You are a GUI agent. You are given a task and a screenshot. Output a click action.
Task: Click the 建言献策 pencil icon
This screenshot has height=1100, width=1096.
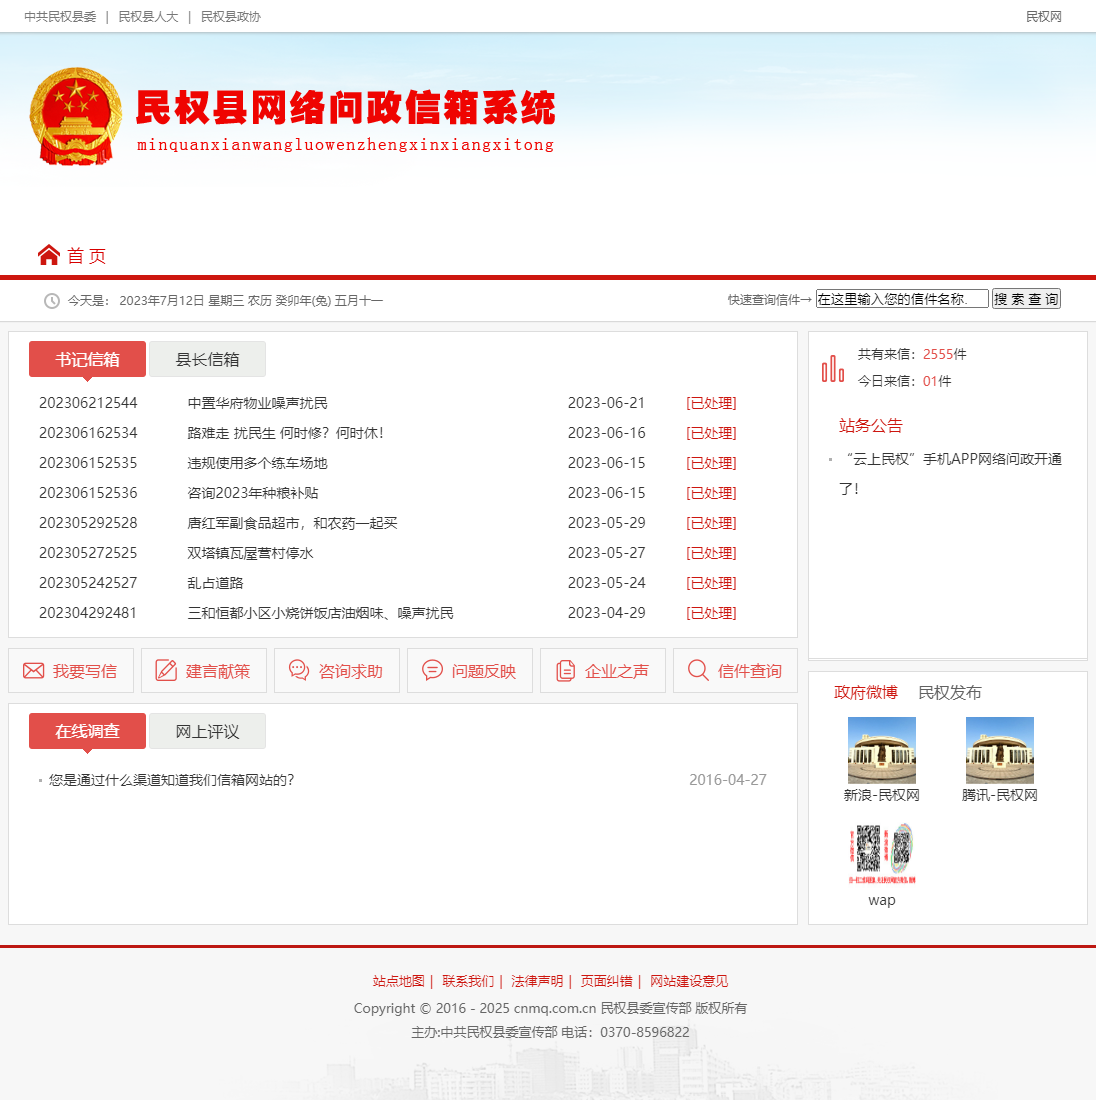[165, 670]
